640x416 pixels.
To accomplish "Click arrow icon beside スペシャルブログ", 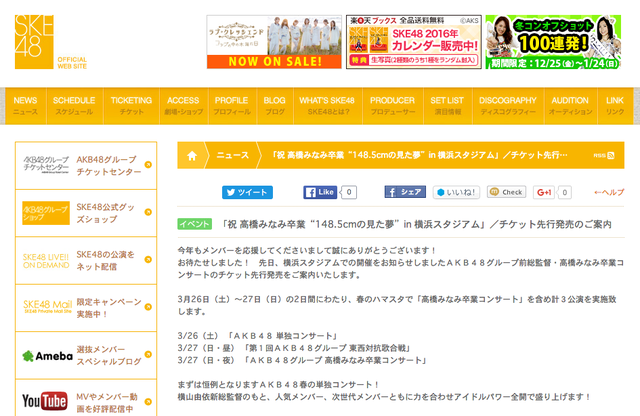I will click(x=148, y=354).
